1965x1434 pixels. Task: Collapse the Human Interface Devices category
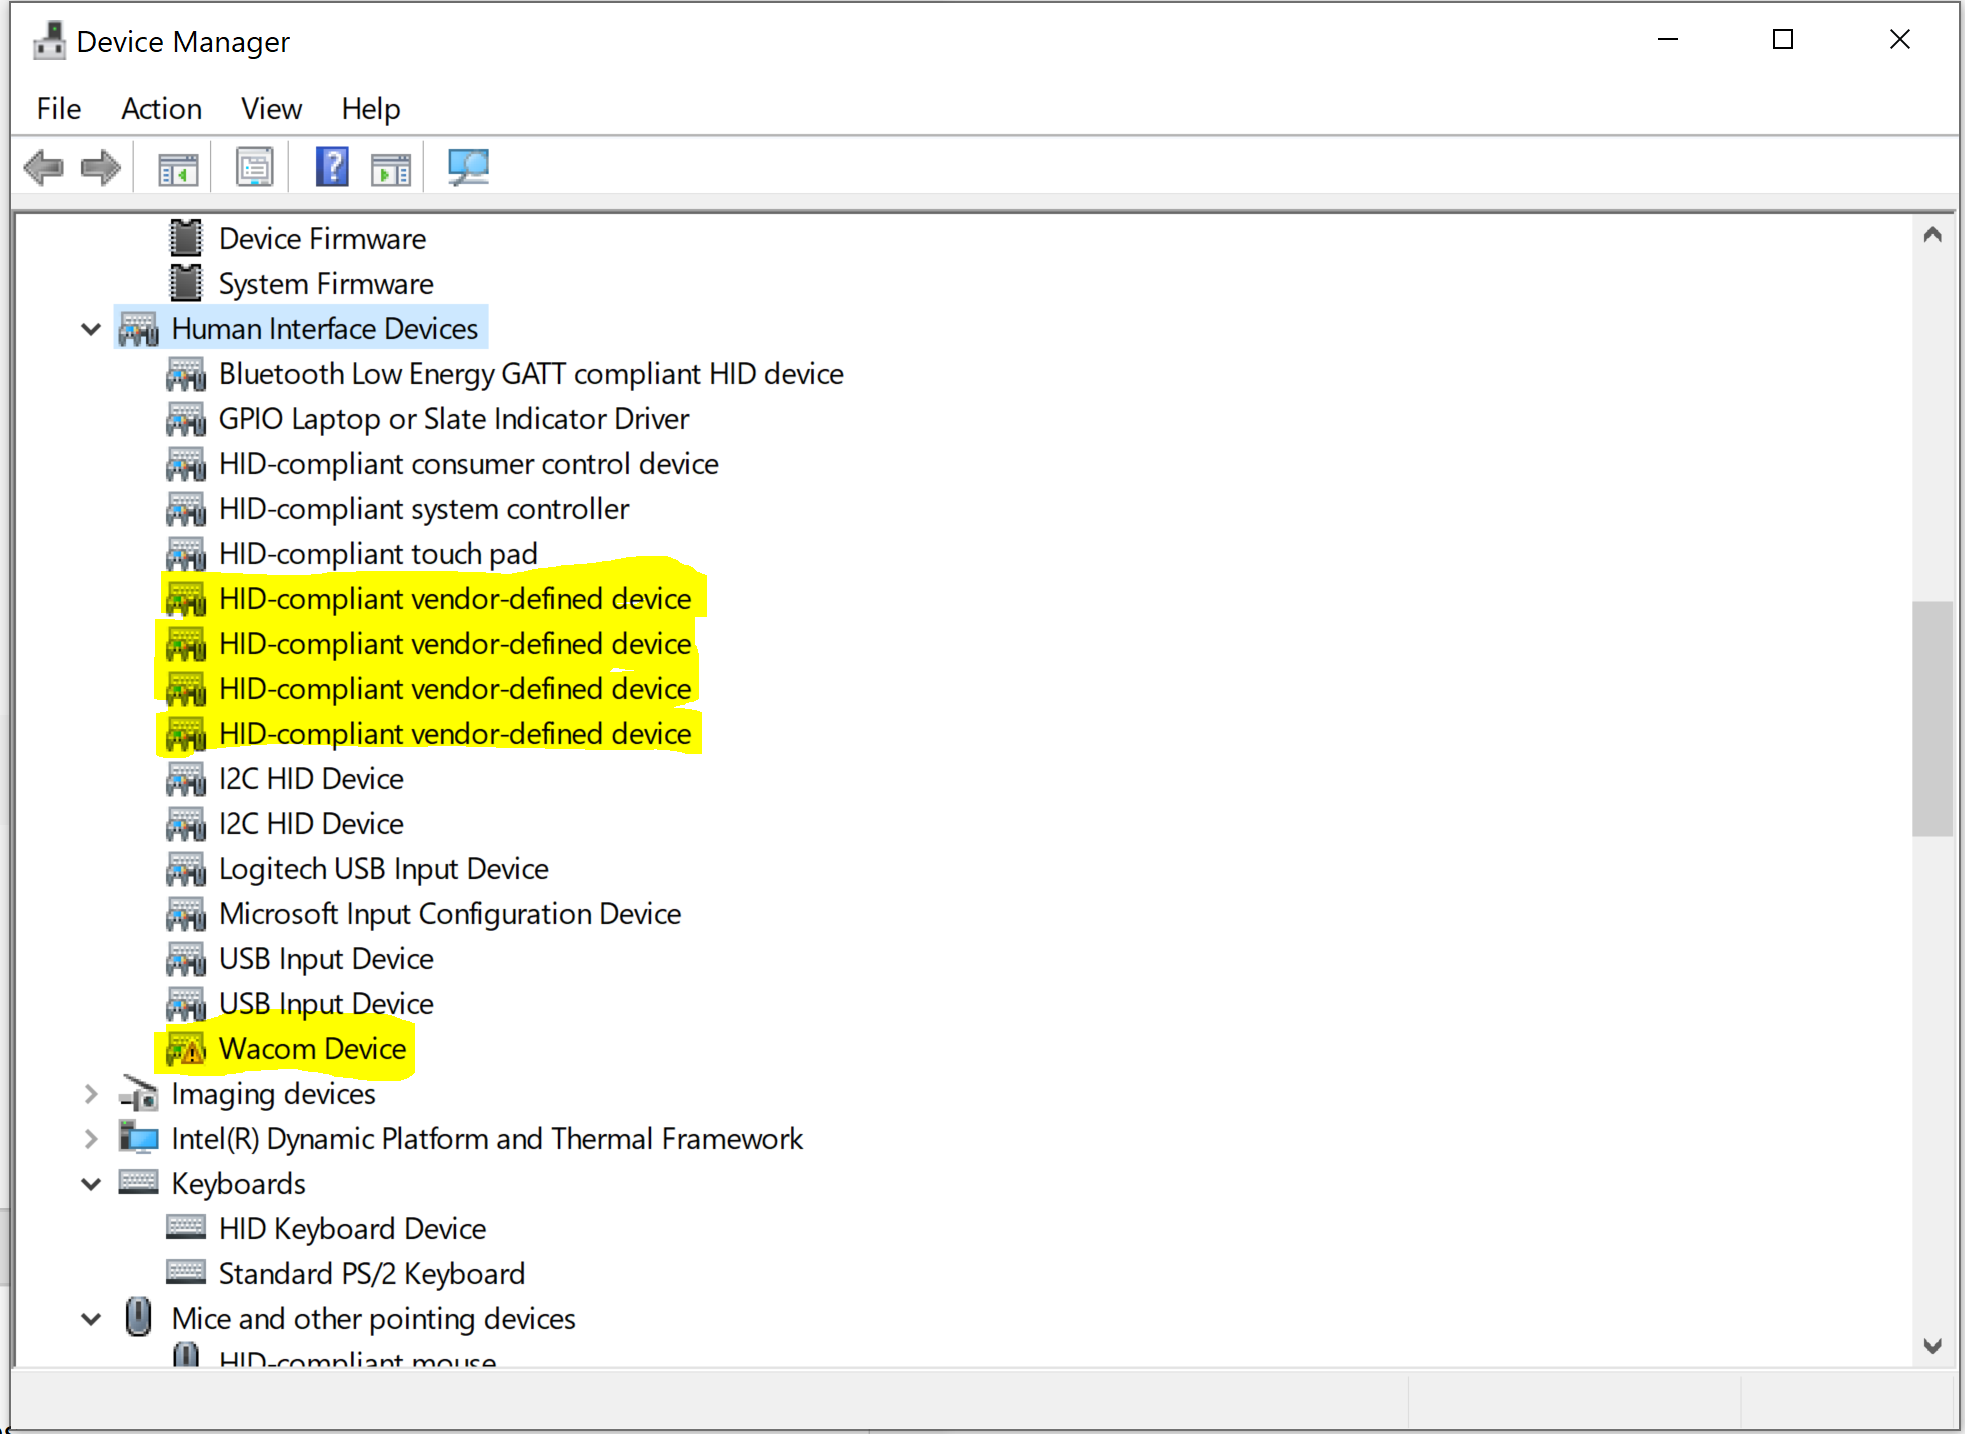click(91, 329)
